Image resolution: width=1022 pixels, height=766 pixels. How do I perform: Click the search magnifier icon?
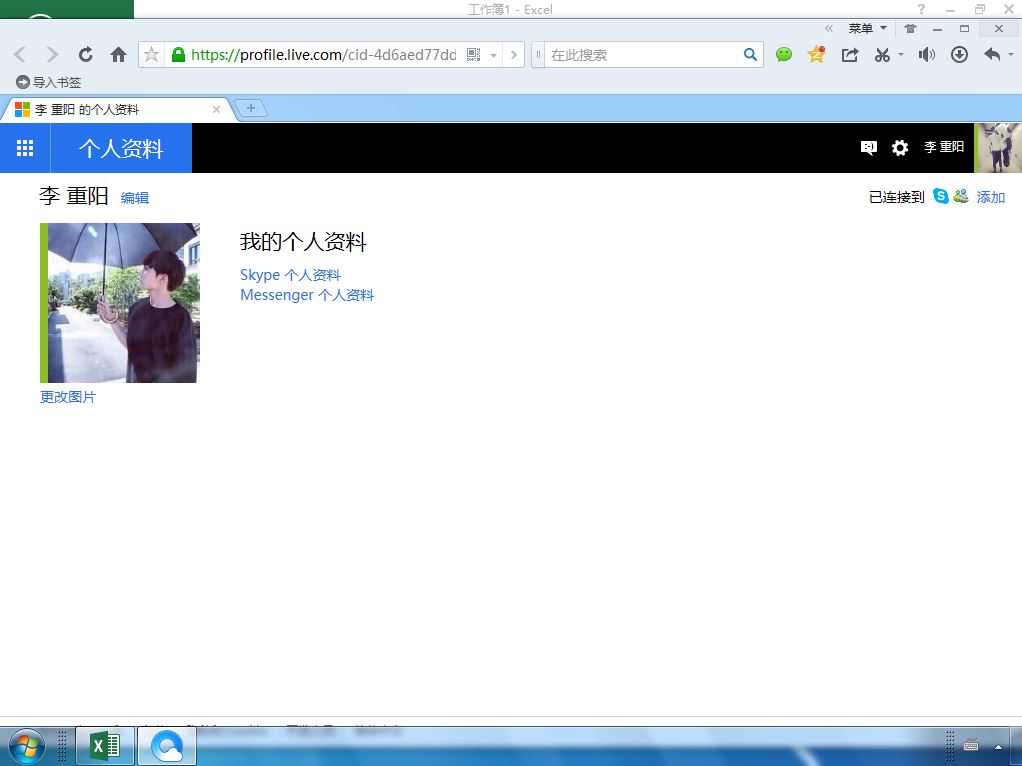750,55
